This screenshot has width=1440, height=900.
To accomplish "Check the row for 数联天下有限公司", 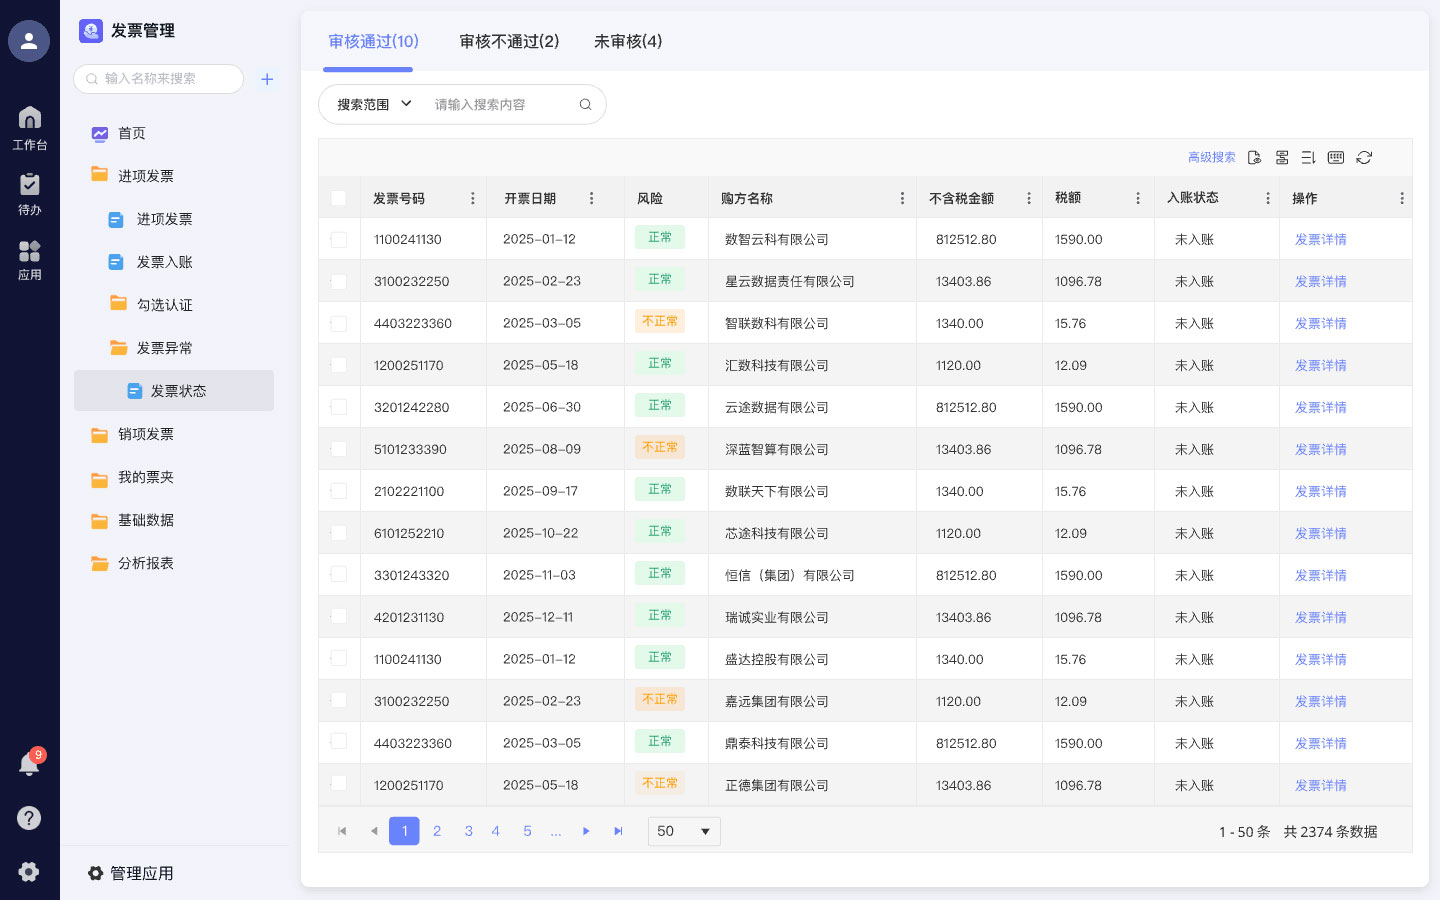I will pyautogui.click(x=339, y=491).
